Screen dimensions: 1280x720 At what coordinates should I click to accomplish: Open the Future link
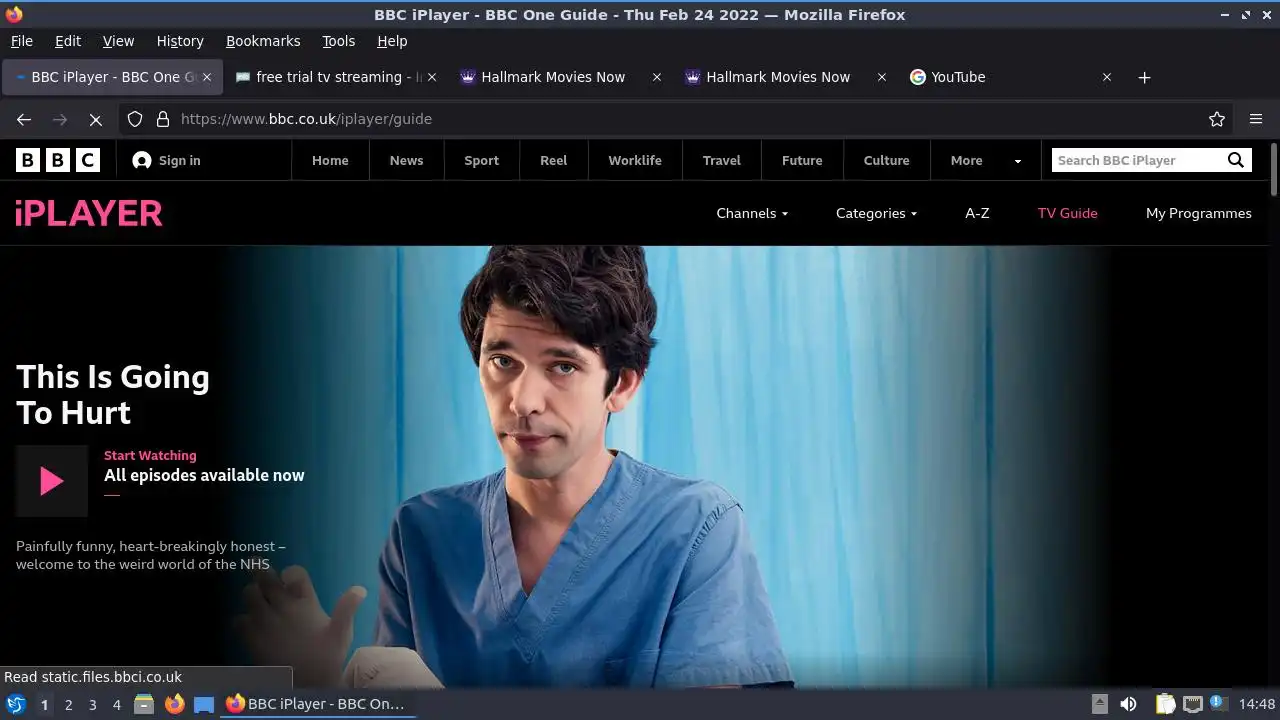pos(802,160)
